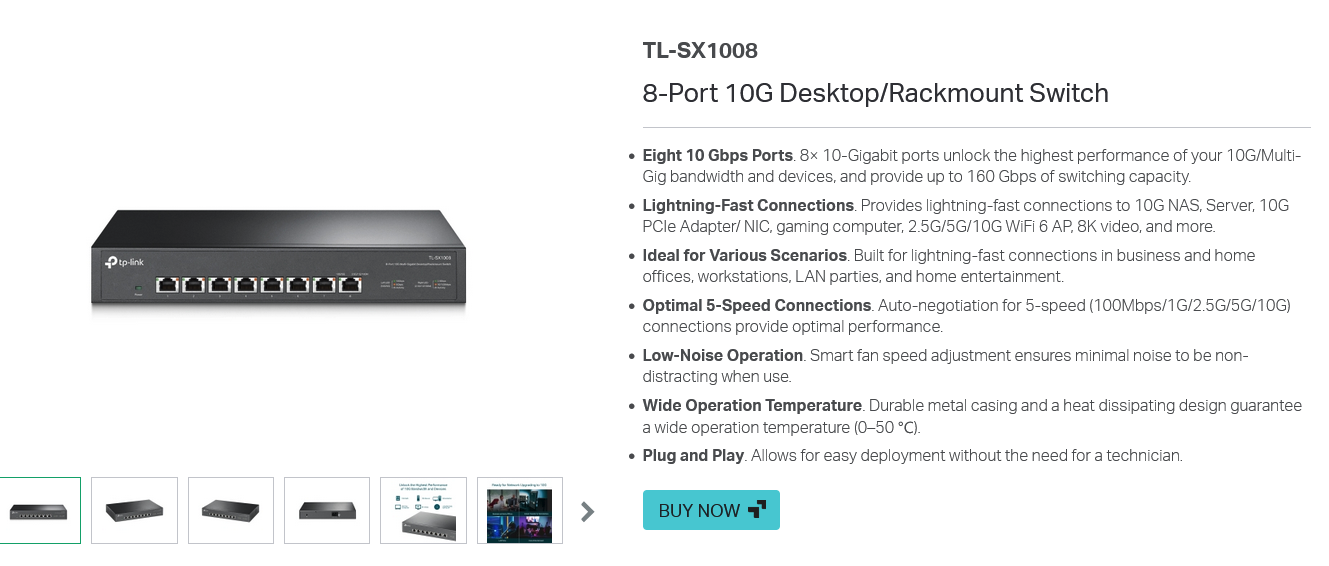Click port 1 on the switch image
The width and height of the screenshot is (1329, 566).
point(167,284)
